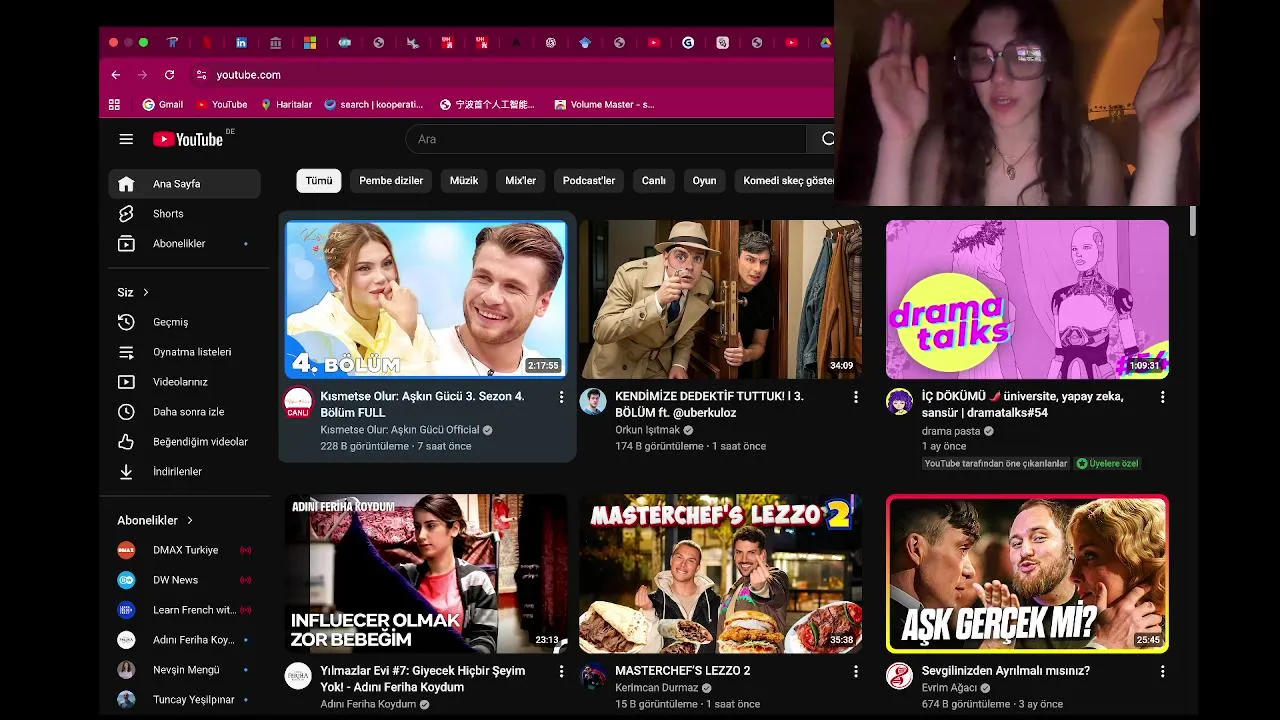Open DMAX Turkiye subscription channel

(185, 550)
